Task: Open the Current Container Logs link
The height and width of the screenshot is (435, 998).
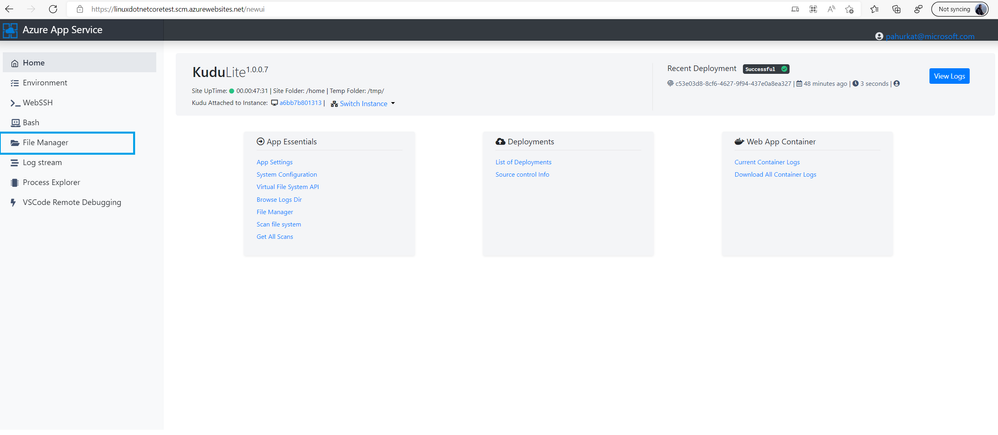Action: 767,162
